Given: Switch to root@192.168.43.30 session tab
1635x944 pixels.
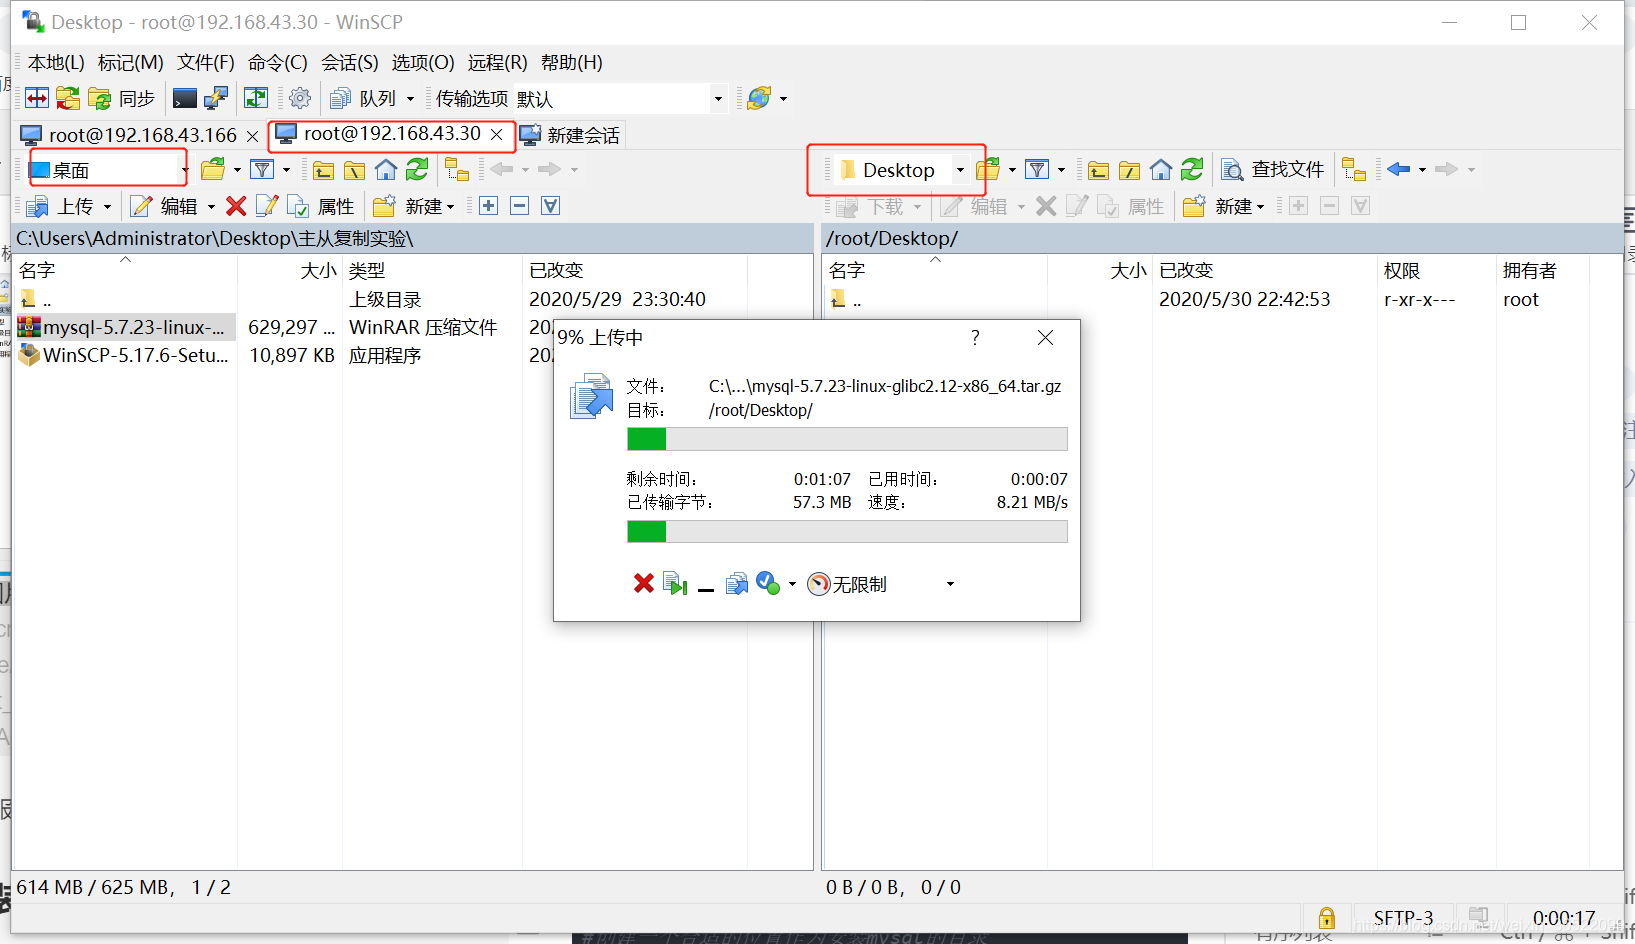Looking at the screenshot, I should pyautogui.click(x=380, y=134).
